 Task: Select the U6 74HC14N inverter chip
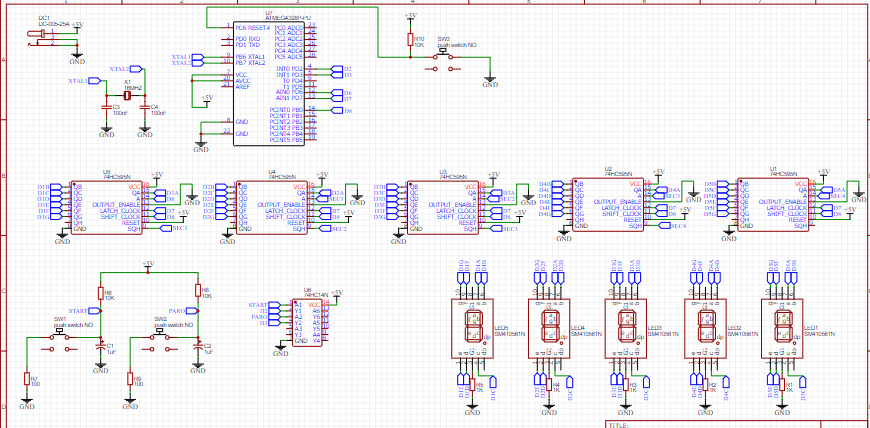[307, 323]
